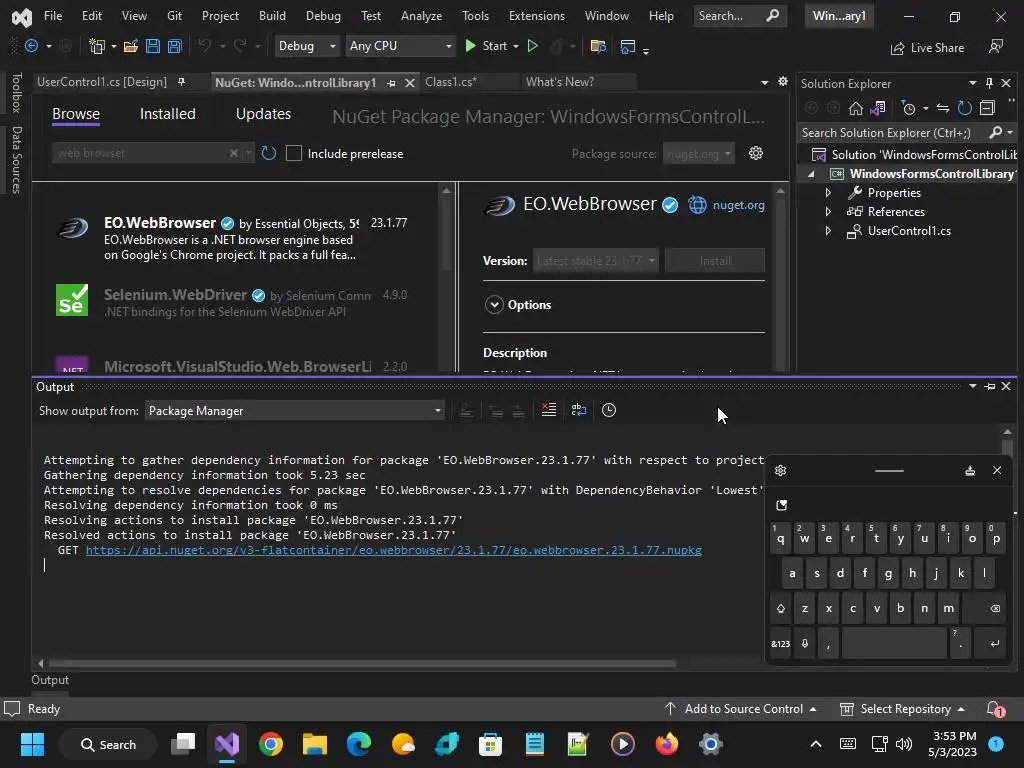Click Select Repository in status bar
1024x768 pixels.
pyautogui.click(x=903, y=709)
